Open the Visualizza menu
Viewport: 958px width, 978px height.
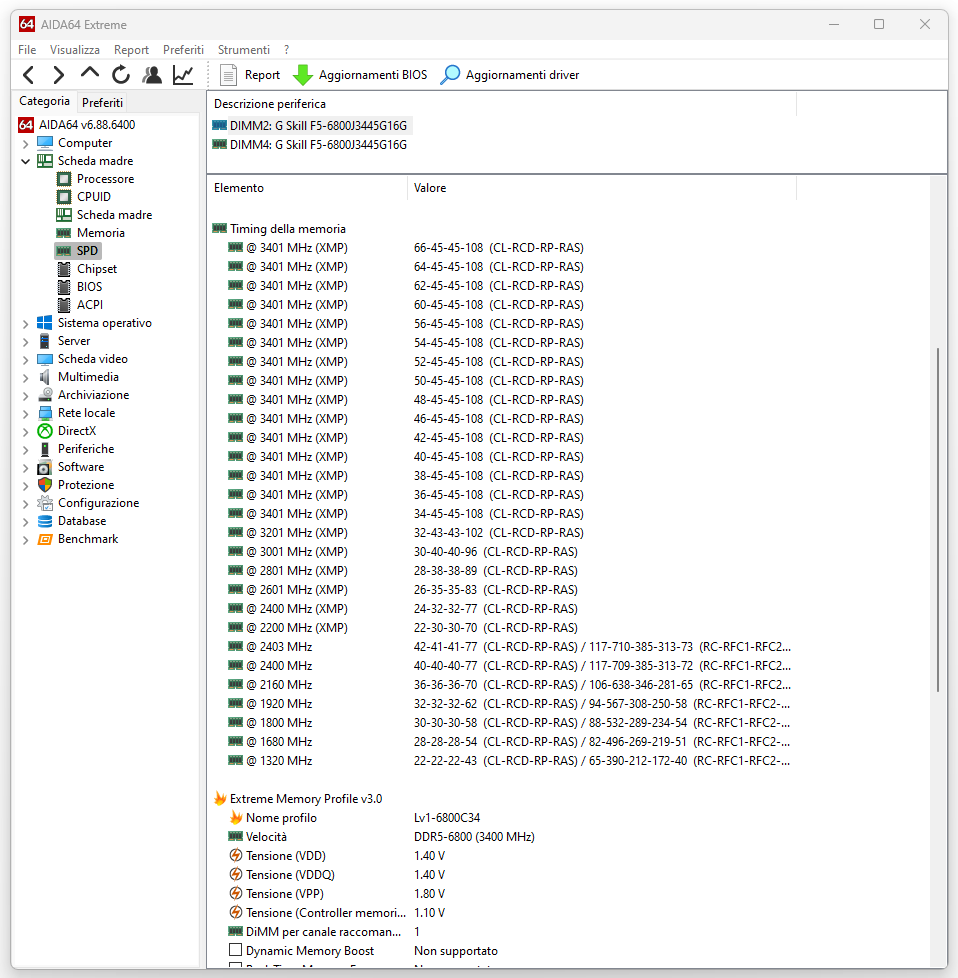click(x=75, y=50)
